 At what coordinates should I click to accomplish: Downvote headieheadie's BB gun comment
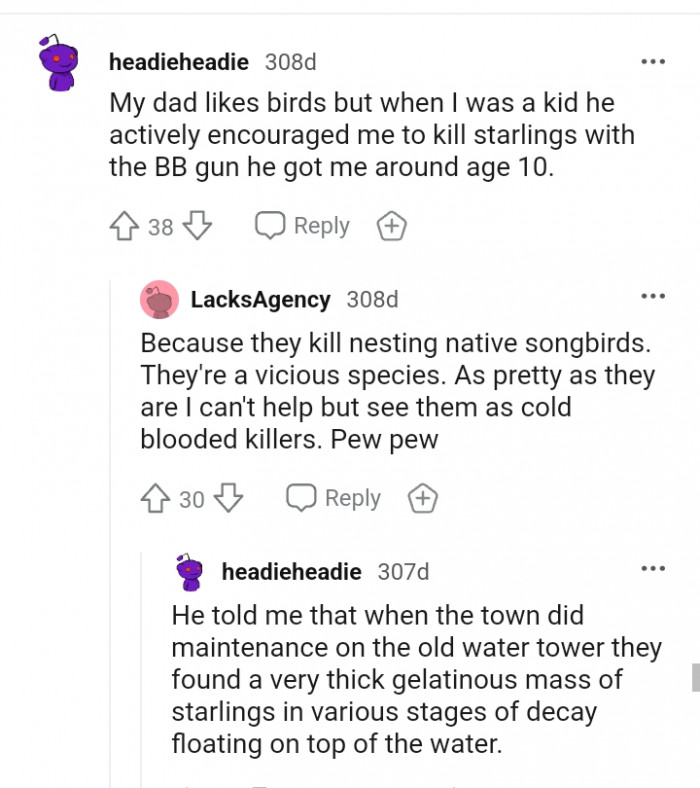197,227
